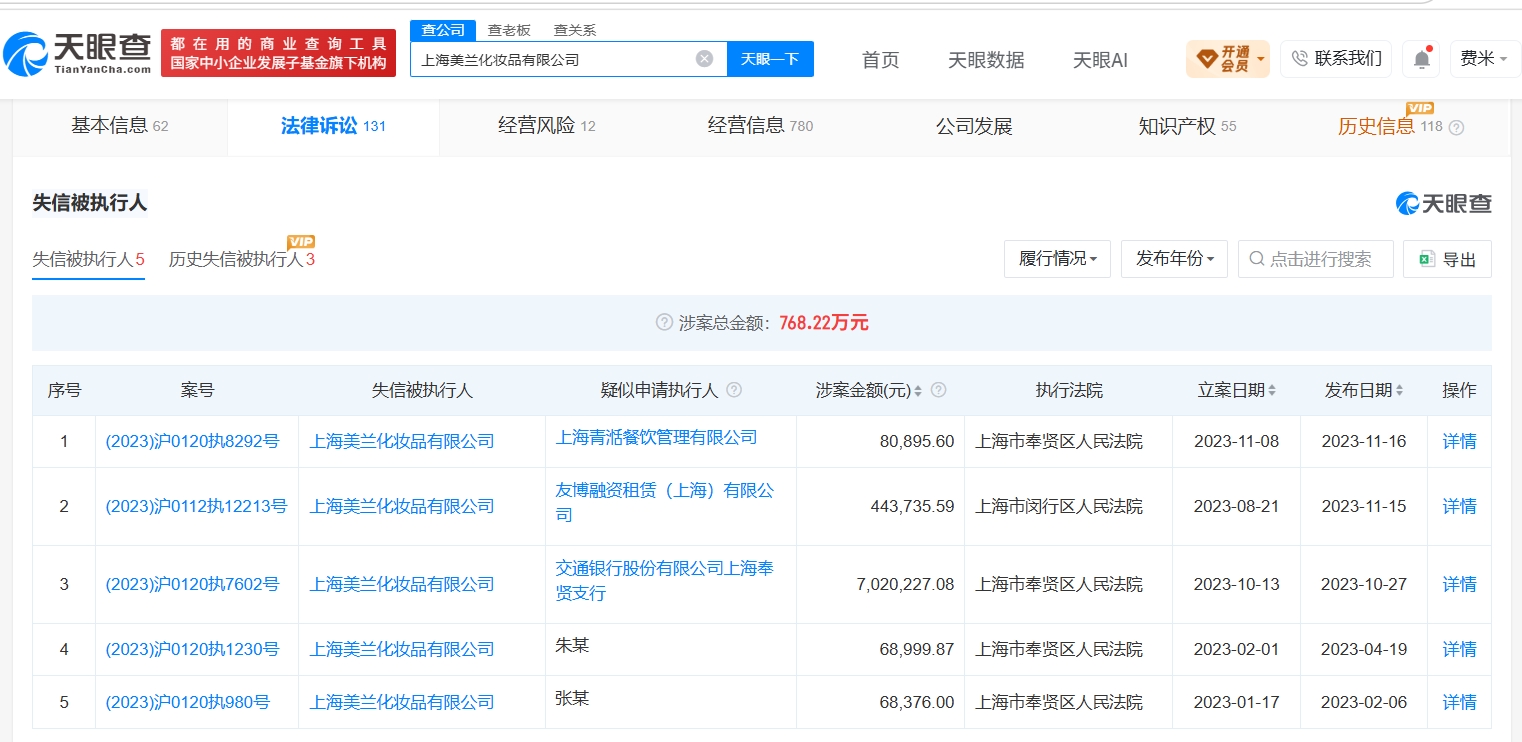Open case (2023)沪0112执12213号

tap(196, 506)
